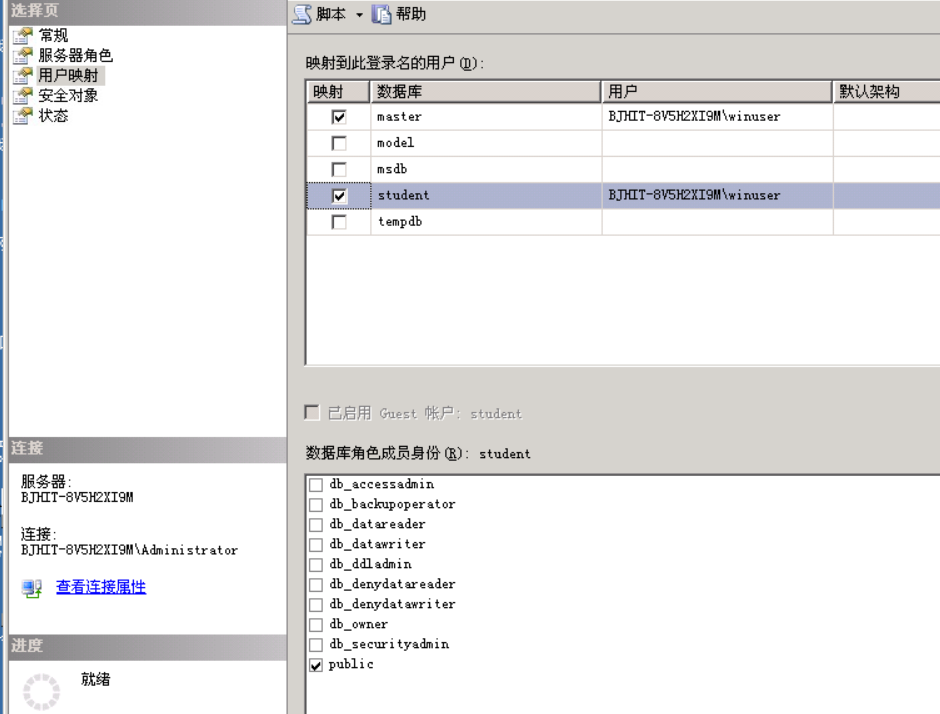Viewport: 940px width, 714px height.
Task: Select the msdb database name cell
Action: pyautogui.click(x=486, y=170)
